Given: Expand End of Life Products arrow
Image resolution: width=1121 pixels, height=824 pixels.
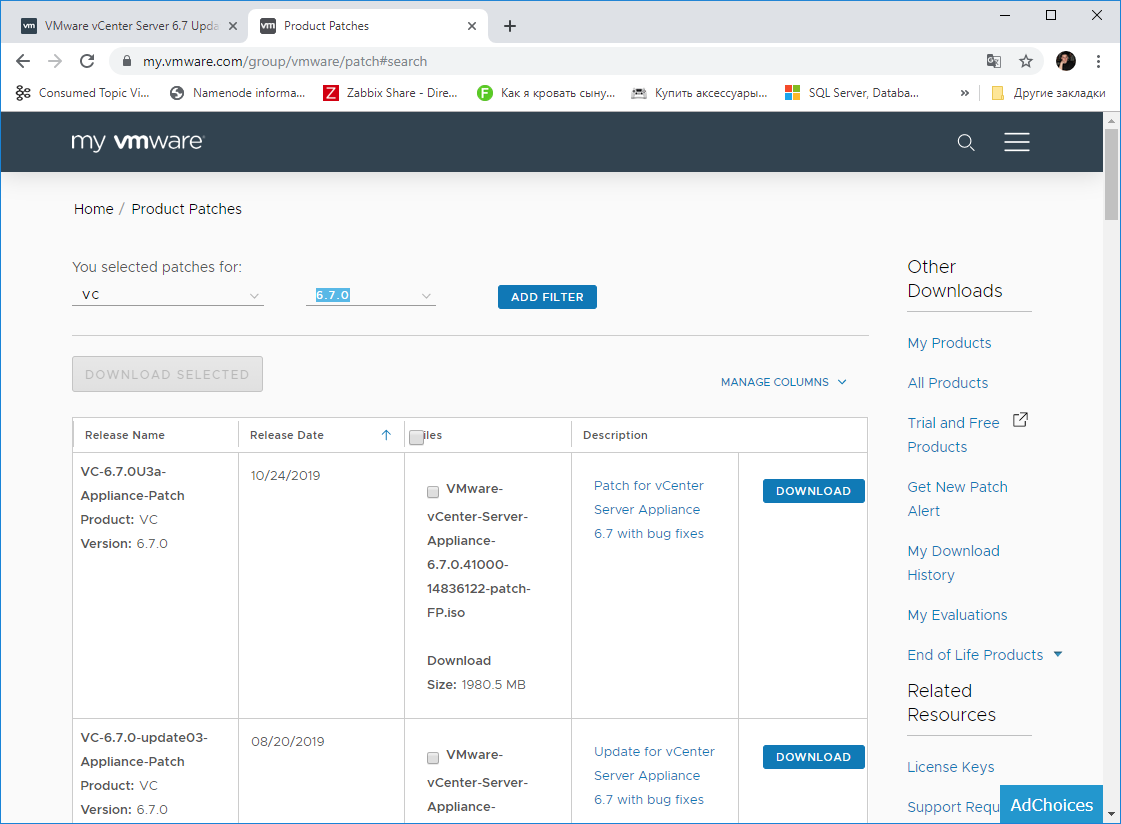Looking at the screenshot, I should (x=1058, y=654).
